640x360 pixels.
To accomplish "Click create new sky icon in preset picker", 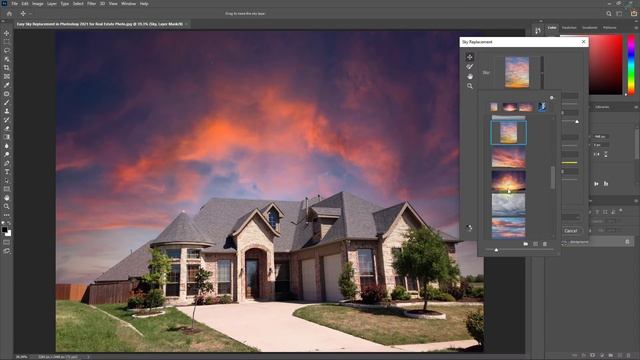I will [535, 244].
